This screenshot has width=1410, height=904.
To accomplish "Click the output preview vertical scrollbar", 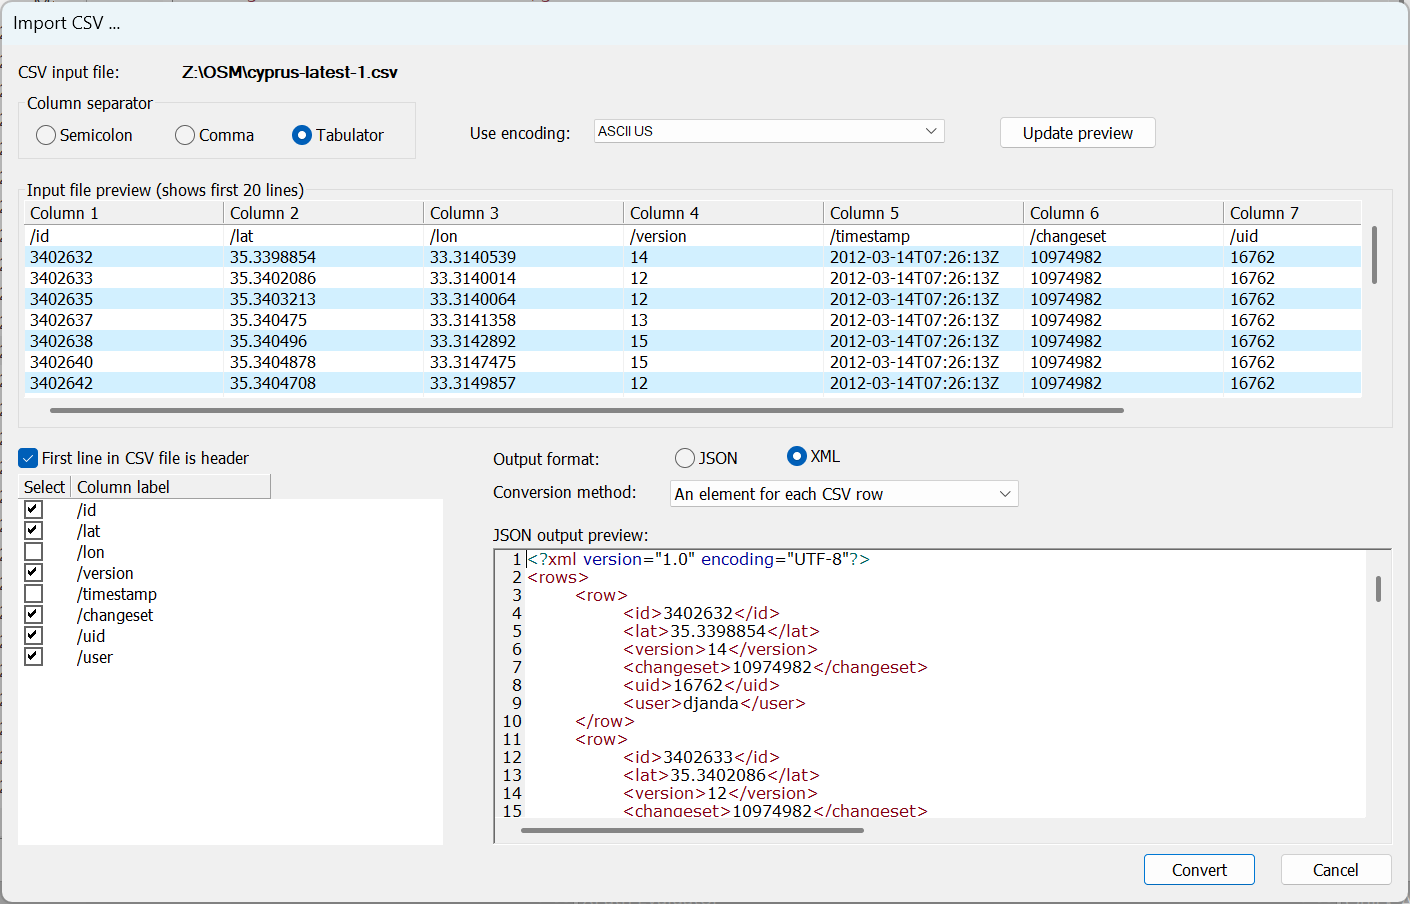I will [1378, 589].
